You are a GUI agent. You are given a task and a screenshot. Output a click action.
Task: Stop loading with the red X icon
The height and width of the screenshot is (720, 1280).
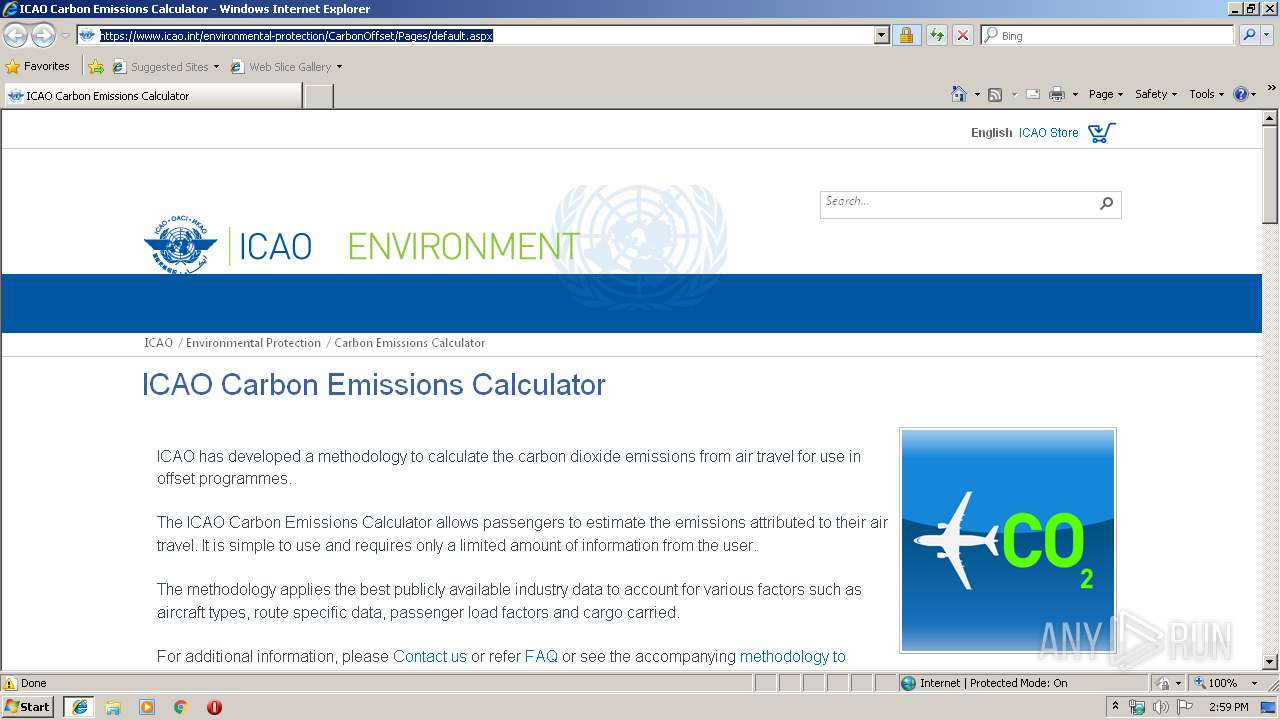pyautogui.click(x=963, y=35)
